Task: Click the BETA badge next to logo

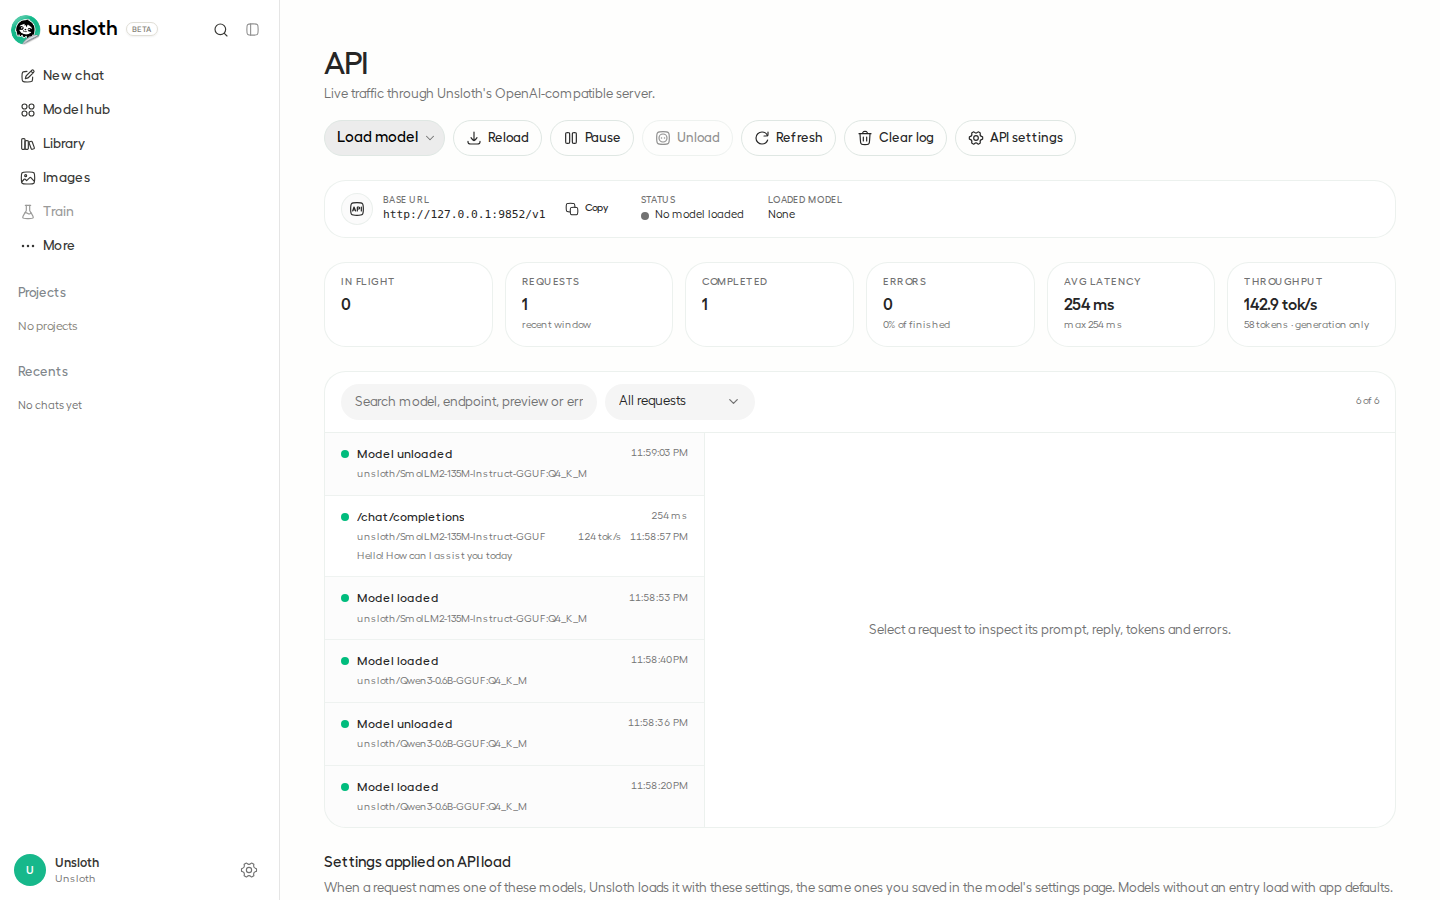Action: [142, 29]
